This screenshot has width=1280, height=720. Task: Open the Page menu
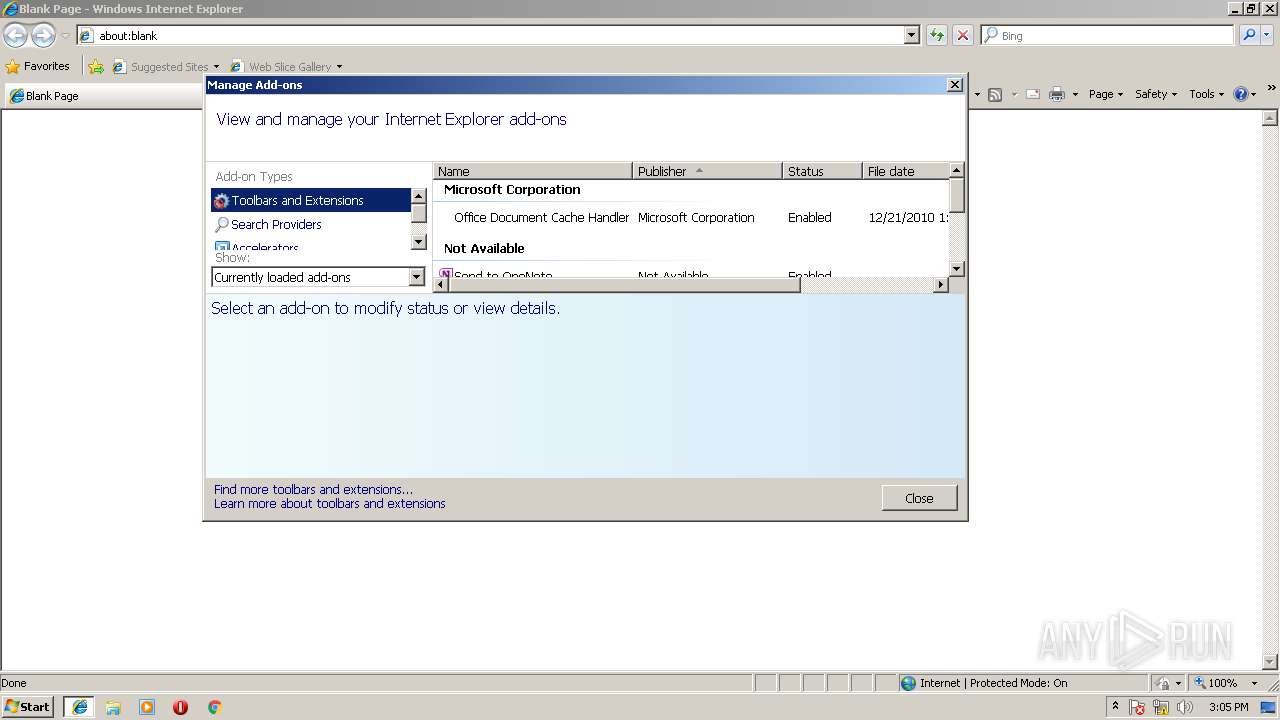point(1106,94)
